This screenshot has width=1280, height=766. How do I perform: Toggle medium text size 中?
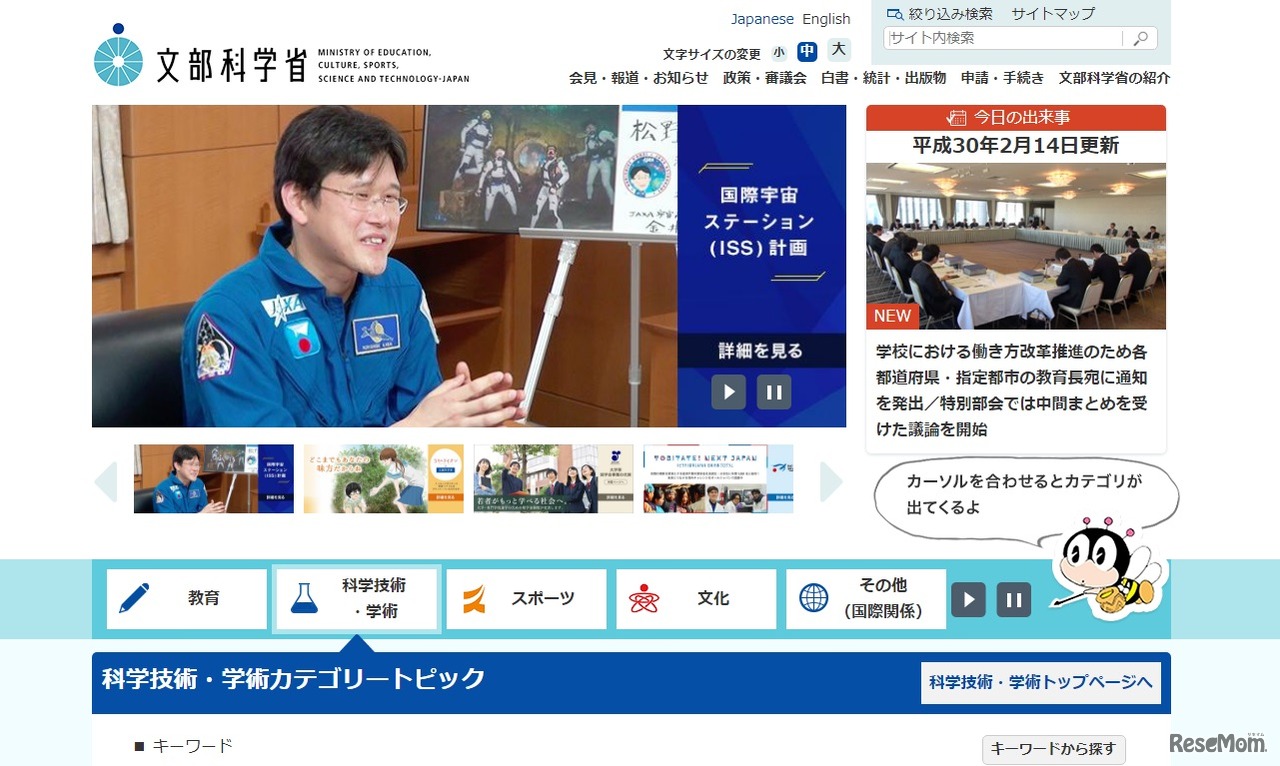point(807,50)
